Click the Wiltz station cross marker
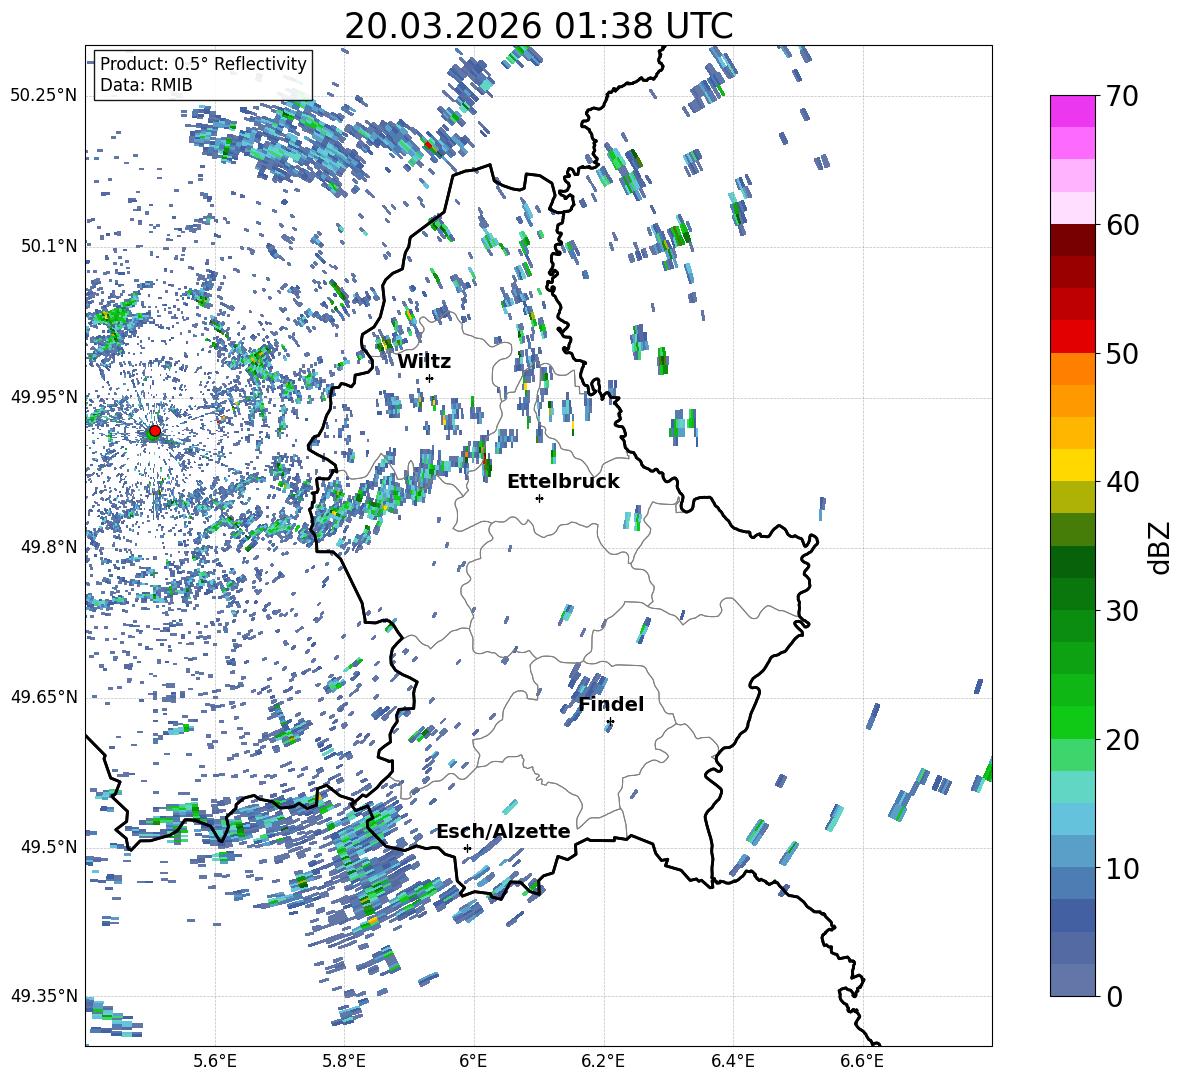Screen dimensions: 1184x1081 click(x=429, y=378)
